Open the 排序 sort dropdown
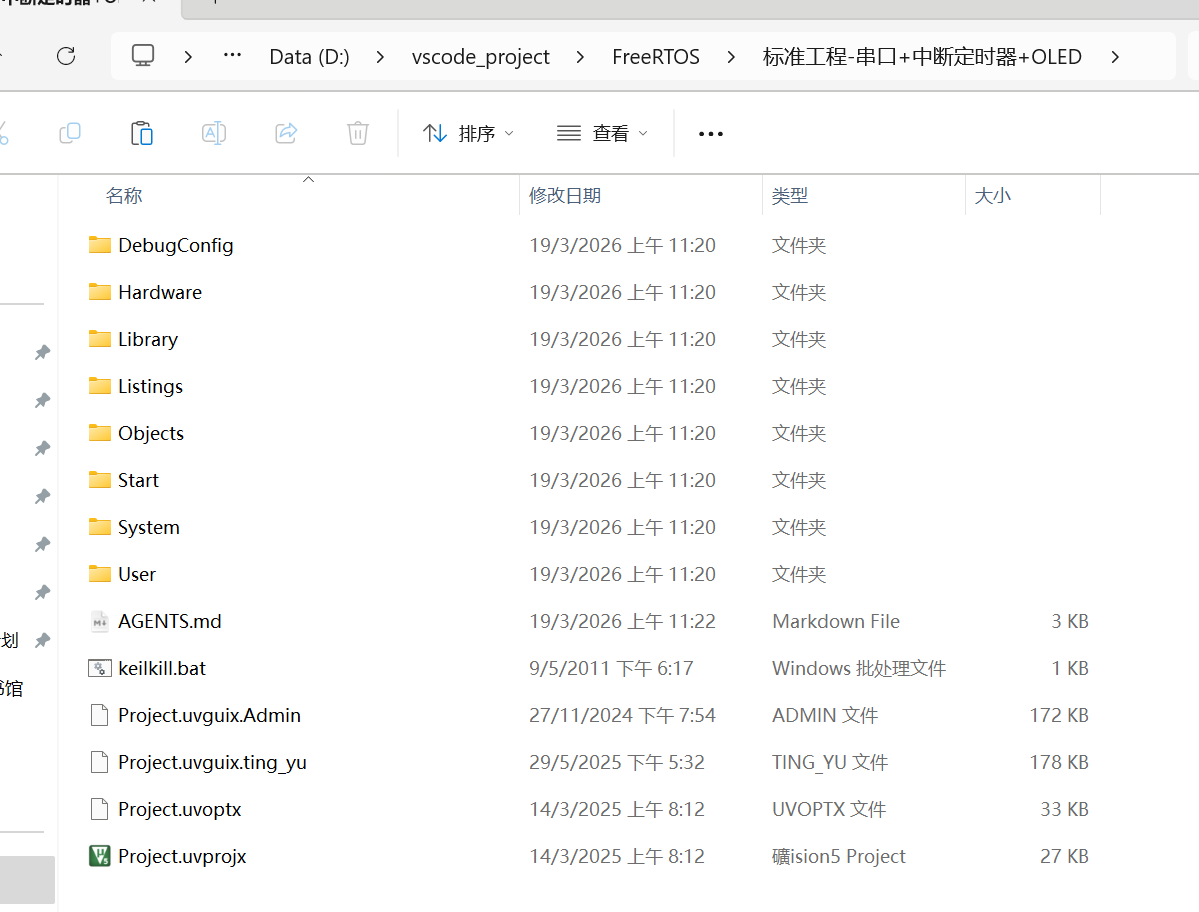Viewport: 1199px width, 912px height. pyautogui.click(x=468, y=133)
